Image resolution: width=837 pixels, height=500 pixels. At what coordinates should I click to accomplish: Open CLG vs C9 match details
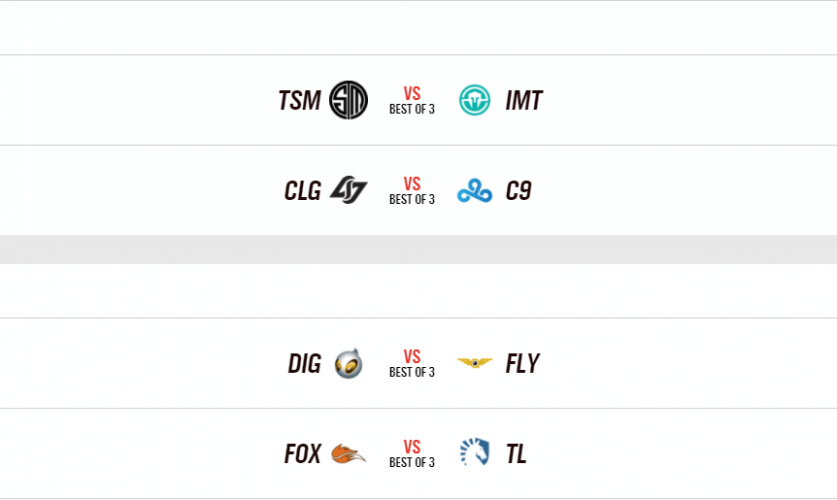point(412,190)
